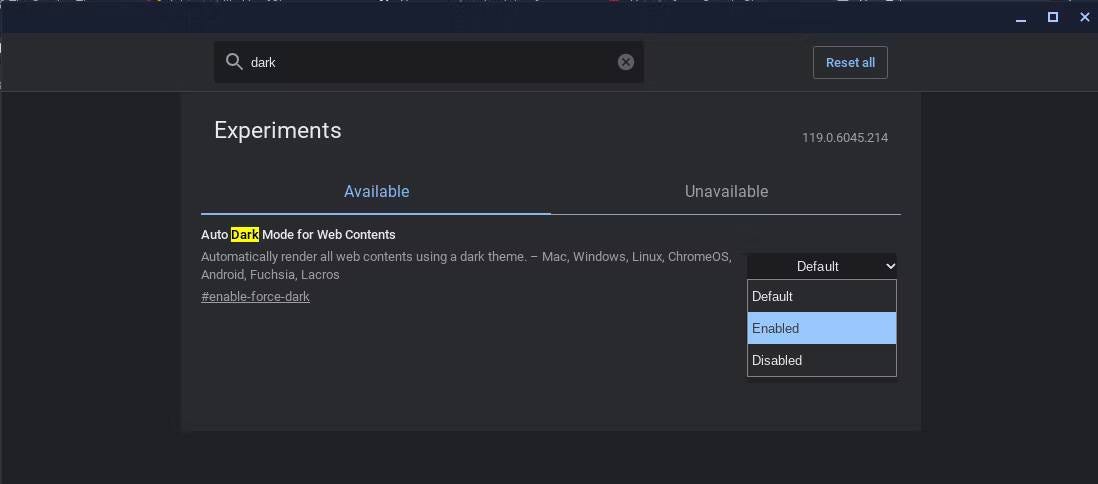
Task: Click the Auto Dark Mode for Web Contents title
Action: [298, 235]
